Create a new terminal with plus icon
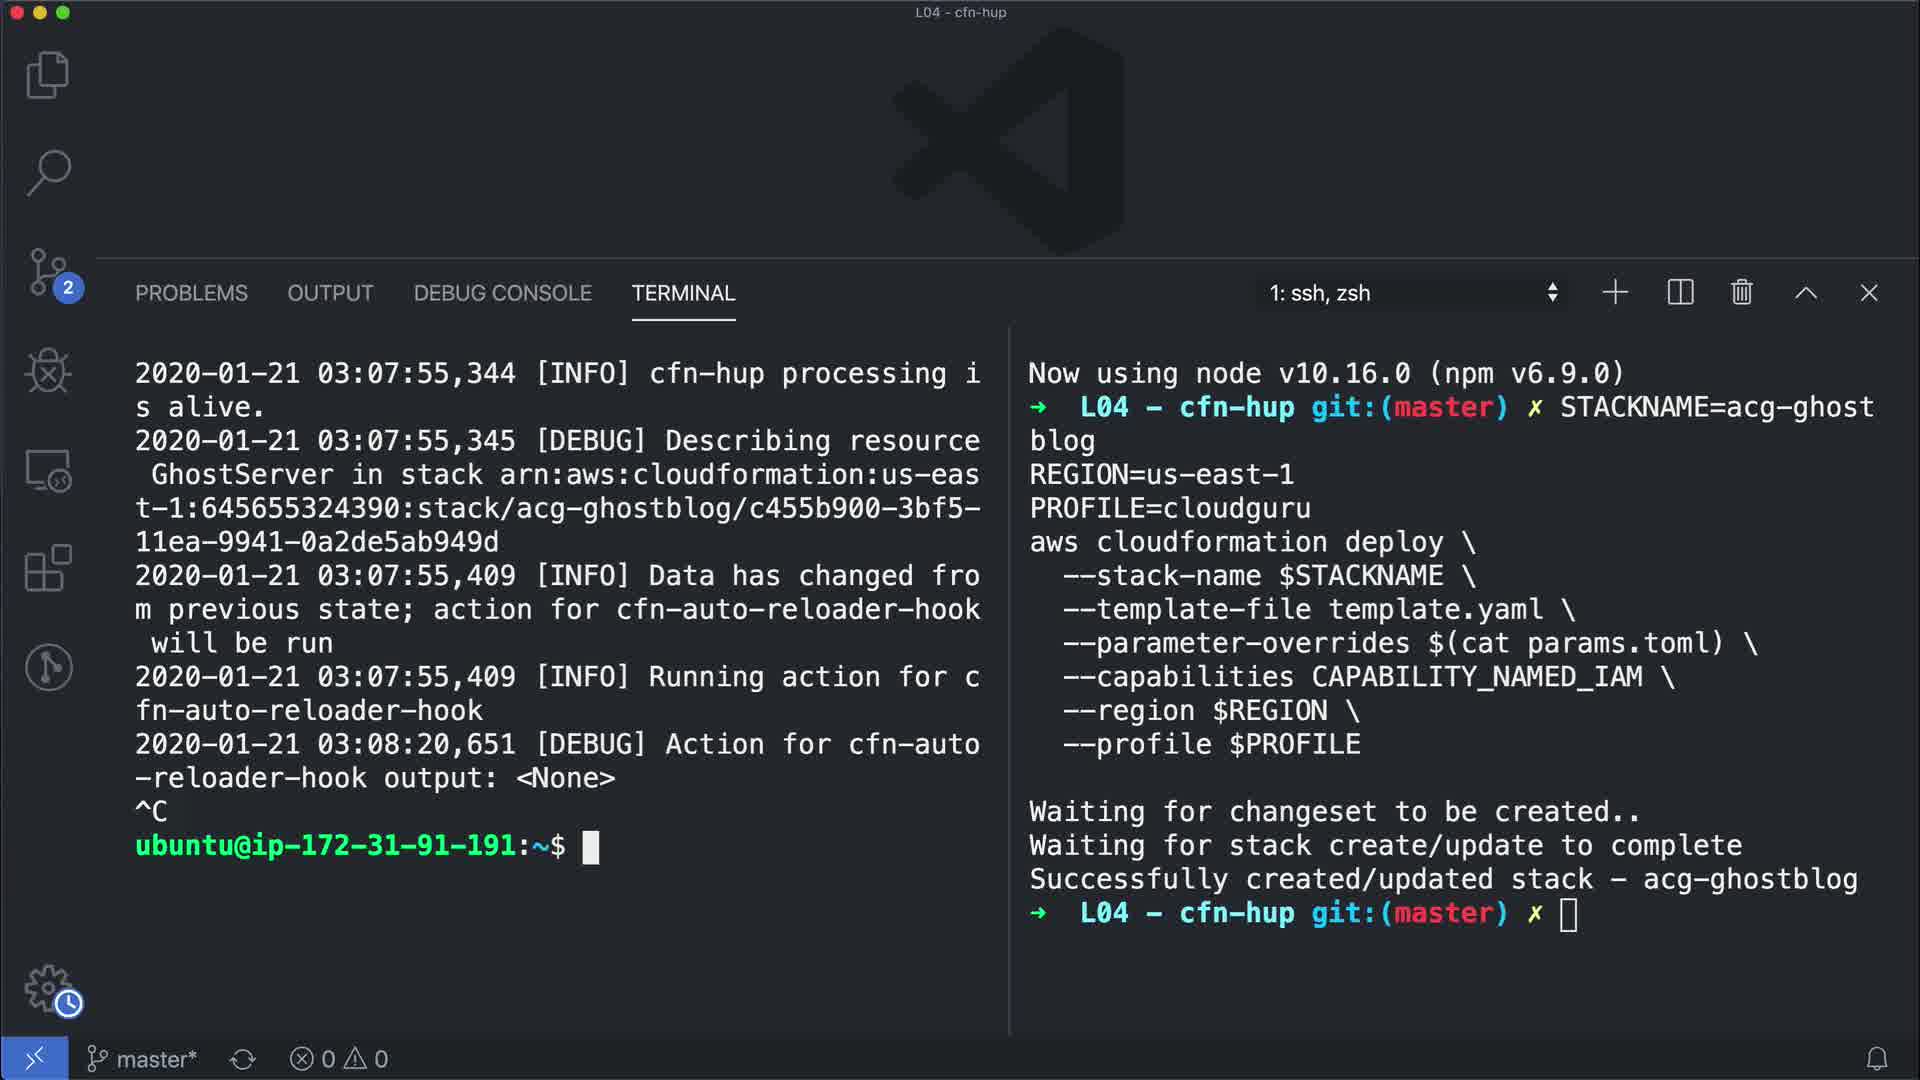Image resolution: width=1920 pixels, height=1080 pixels. point(1615,292)
